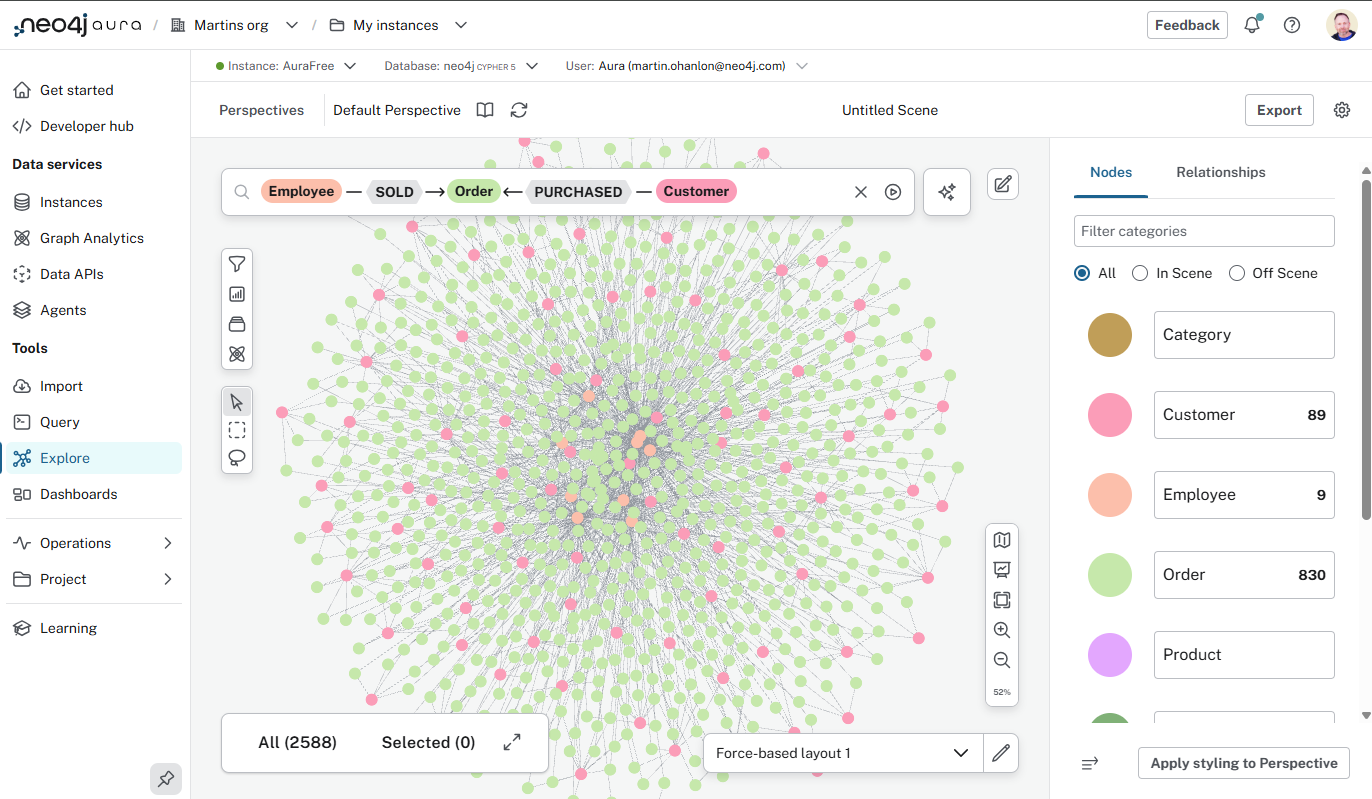
Task: Click Apply styling to Perspective button
Action: click(1243, 763)
